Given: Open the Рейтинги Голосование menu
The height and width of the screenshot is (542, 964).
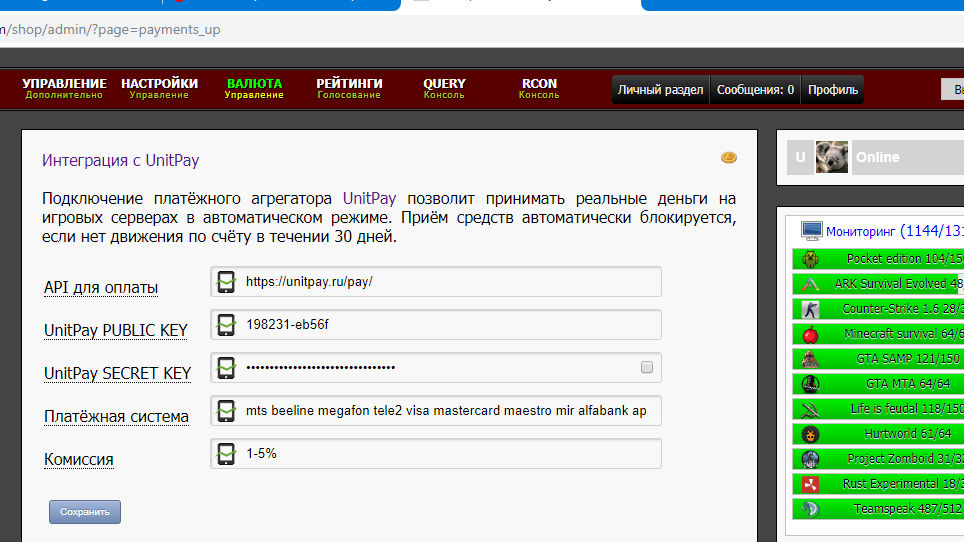Looking at the screenshot, I should tap(349, 88).
